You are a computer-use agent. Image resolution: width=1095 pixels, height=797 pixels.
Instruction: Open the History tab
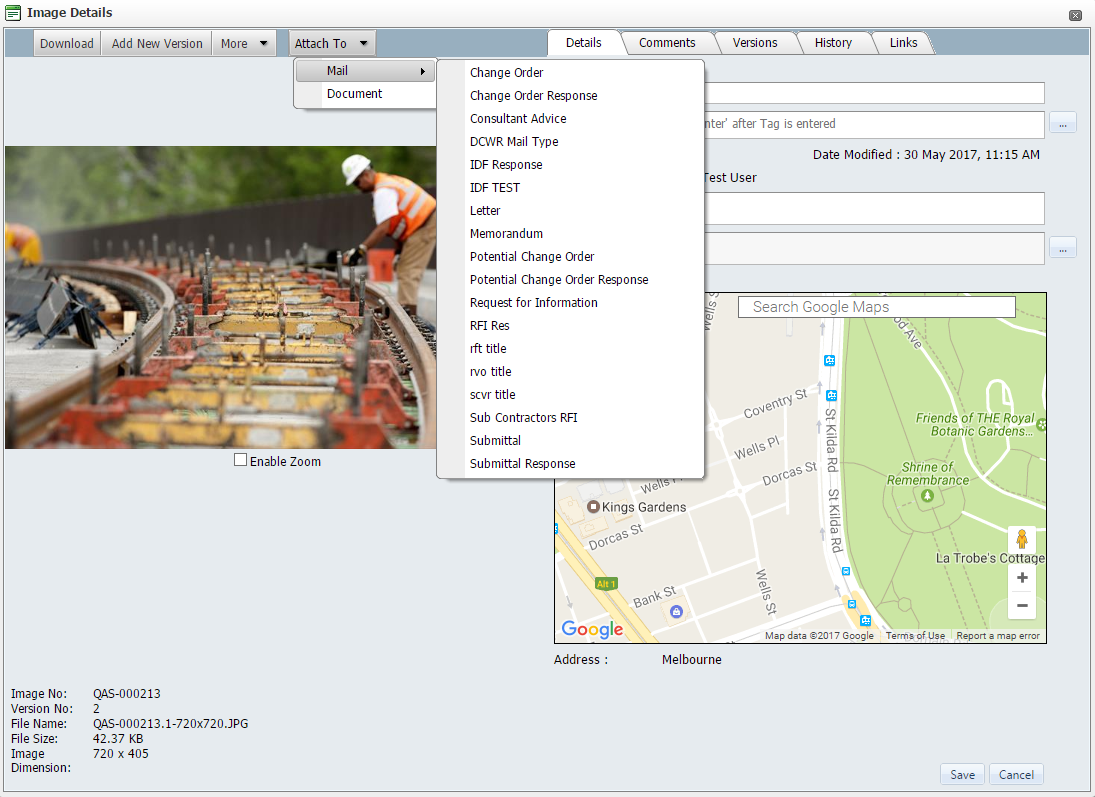(x=833, y=43)
